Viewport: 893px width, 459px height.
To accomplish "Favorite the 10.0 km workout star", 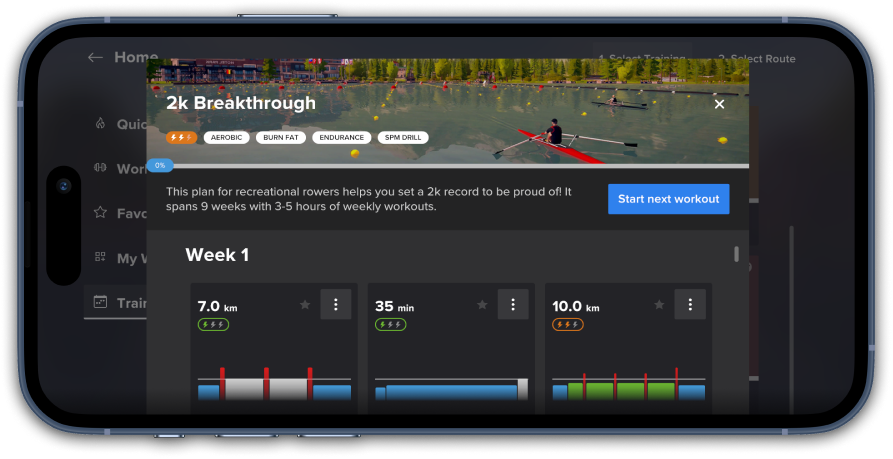I will tap(659, 305).
